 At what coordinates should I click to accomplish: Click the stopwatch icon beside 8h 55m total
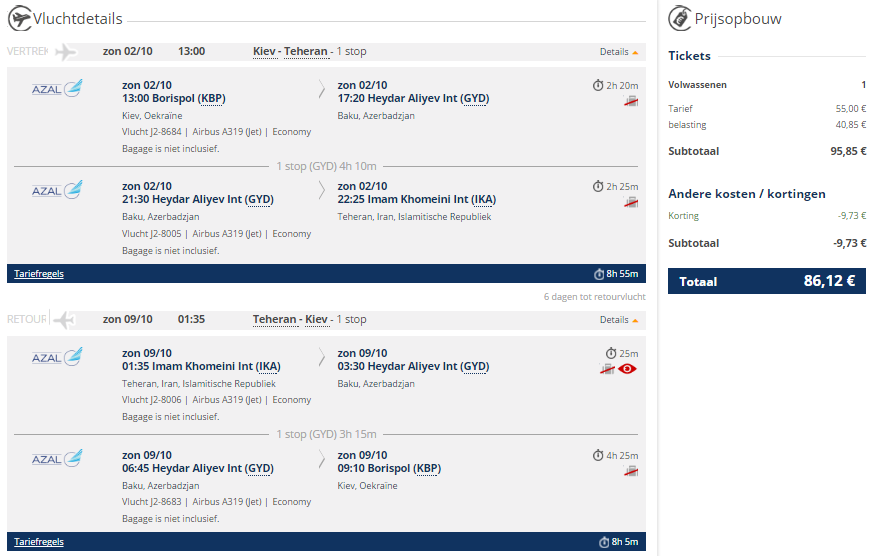[599, 274]
